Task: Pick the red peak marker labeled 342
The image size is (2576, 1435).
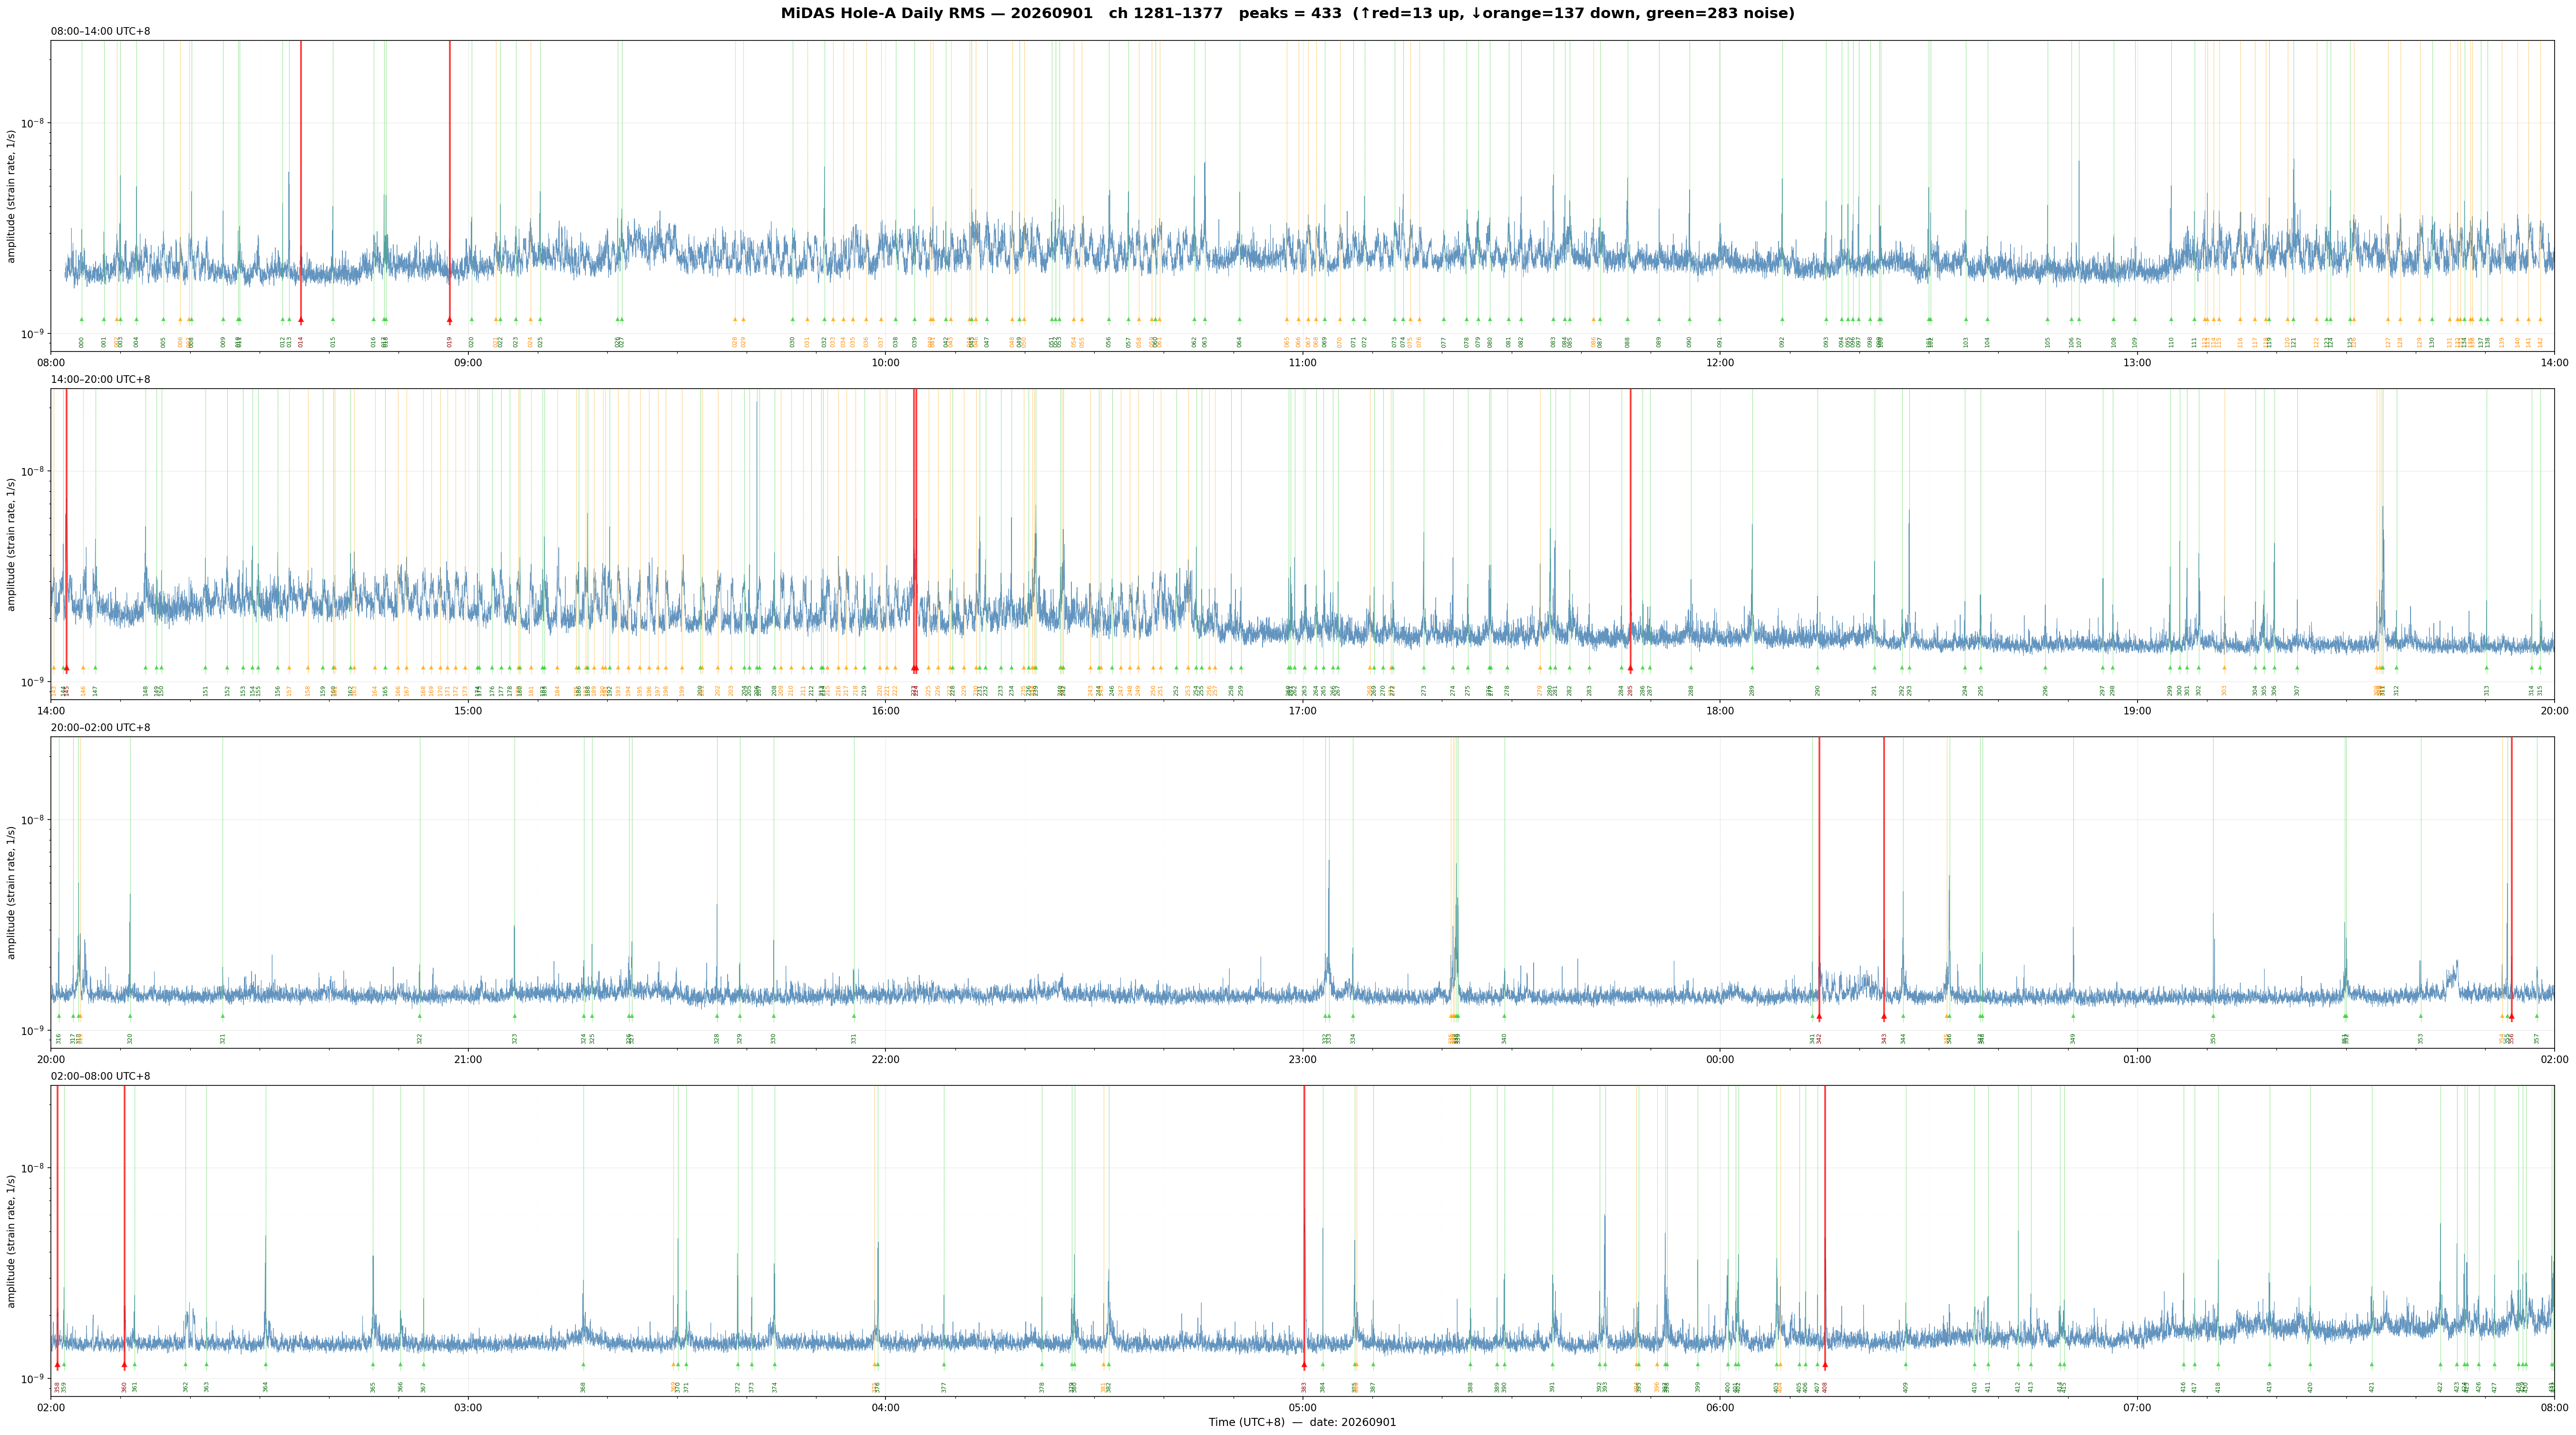Action: 1819,1016
